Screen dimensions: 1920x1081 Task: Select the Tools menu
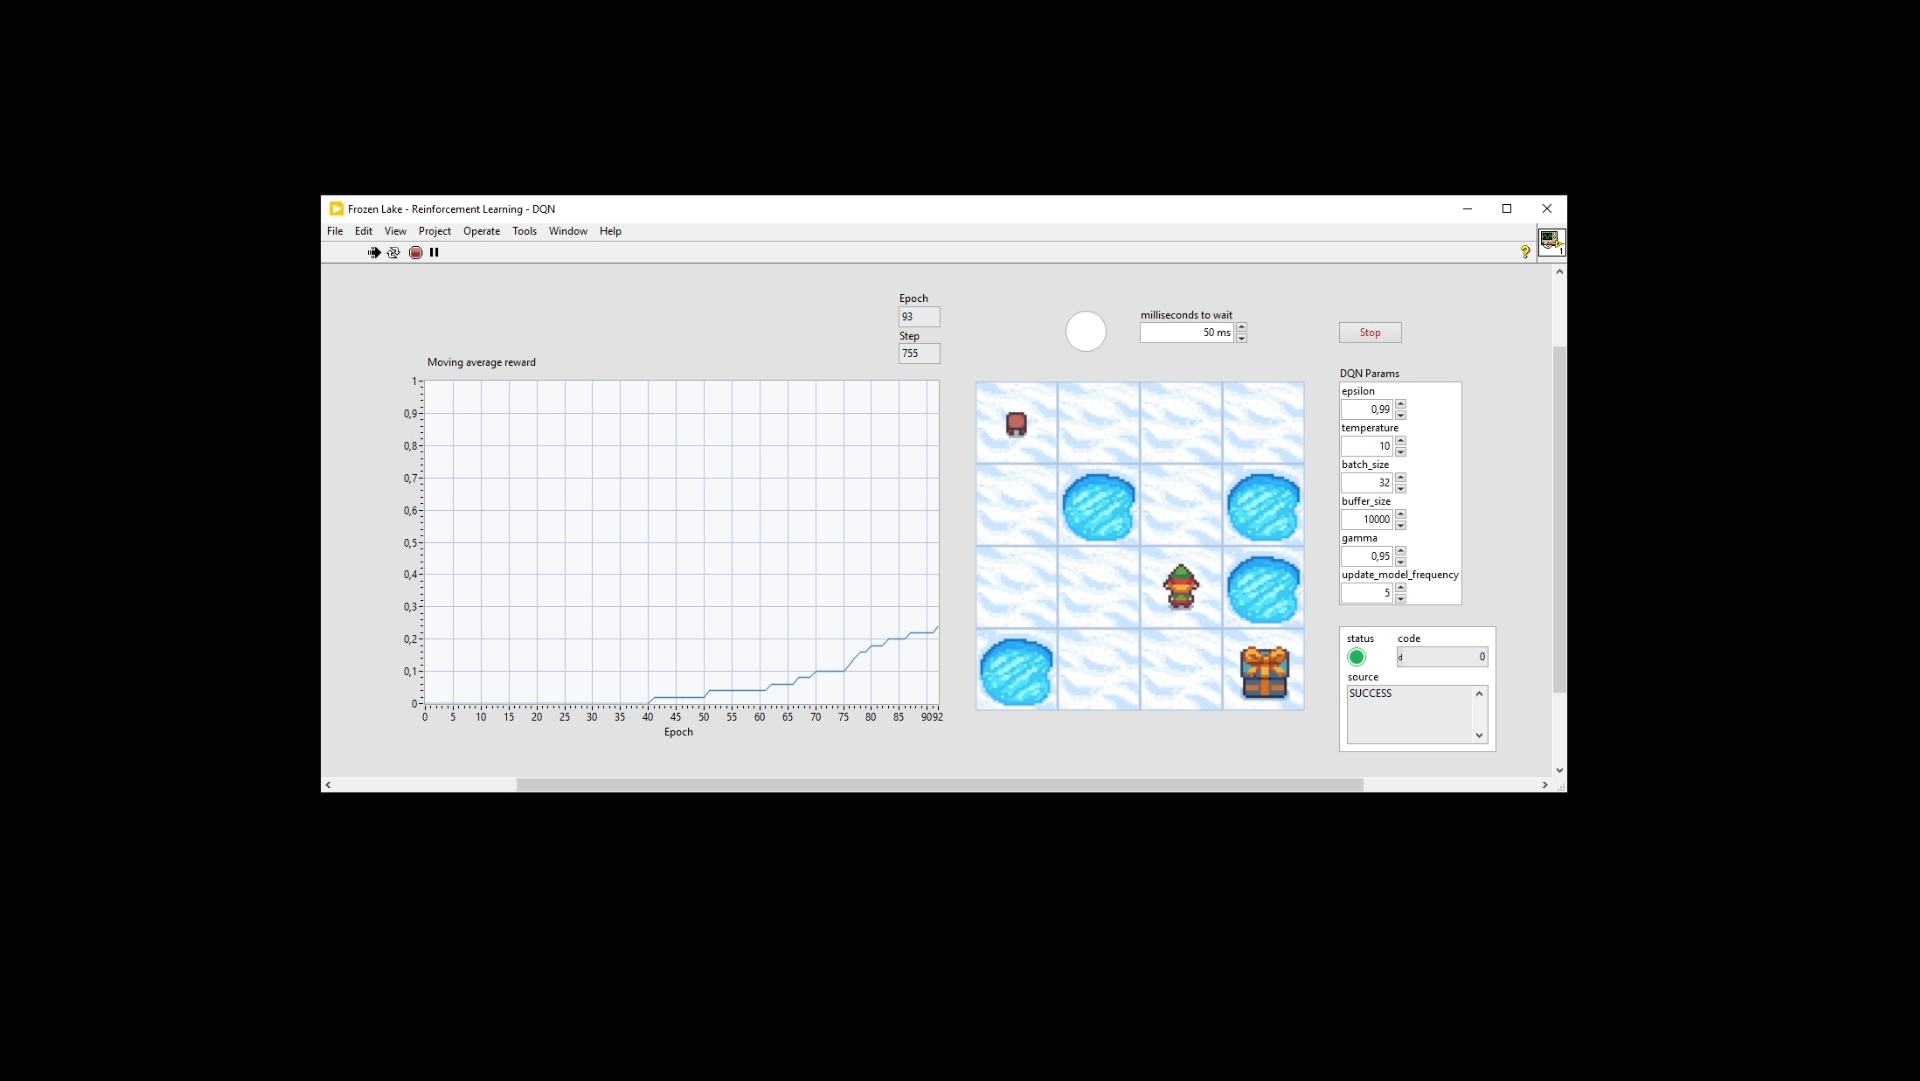(524, 231)
